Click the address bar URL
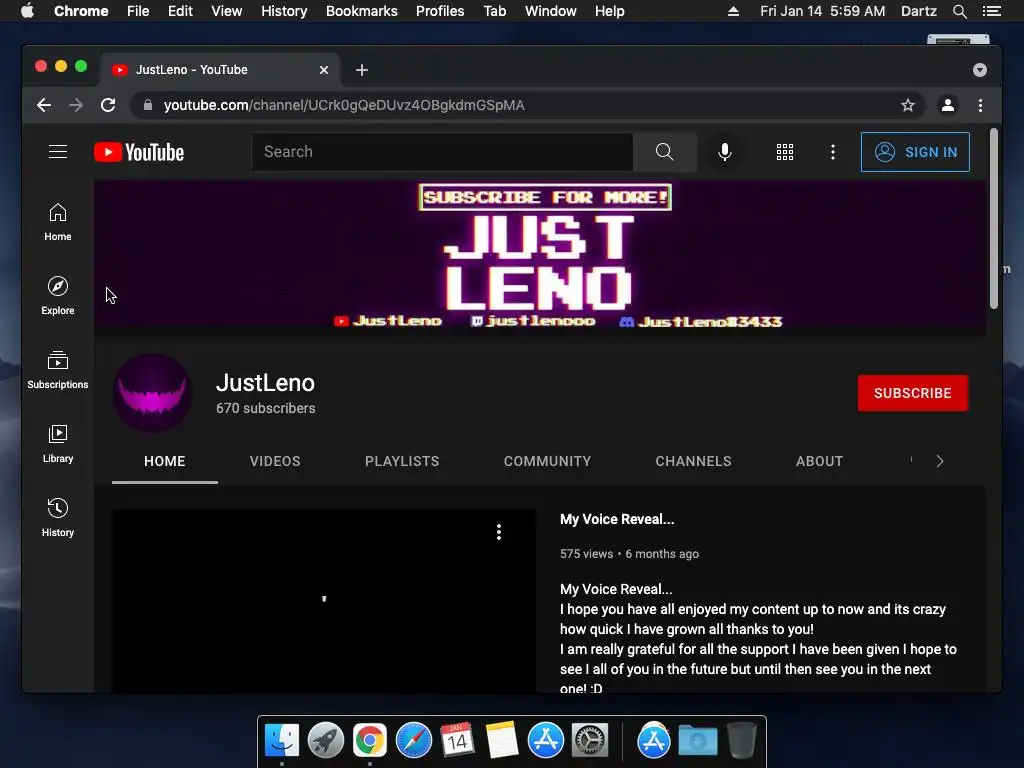Image resolution: width=1024 pixels, height=768 pixels. pos(344,105)
